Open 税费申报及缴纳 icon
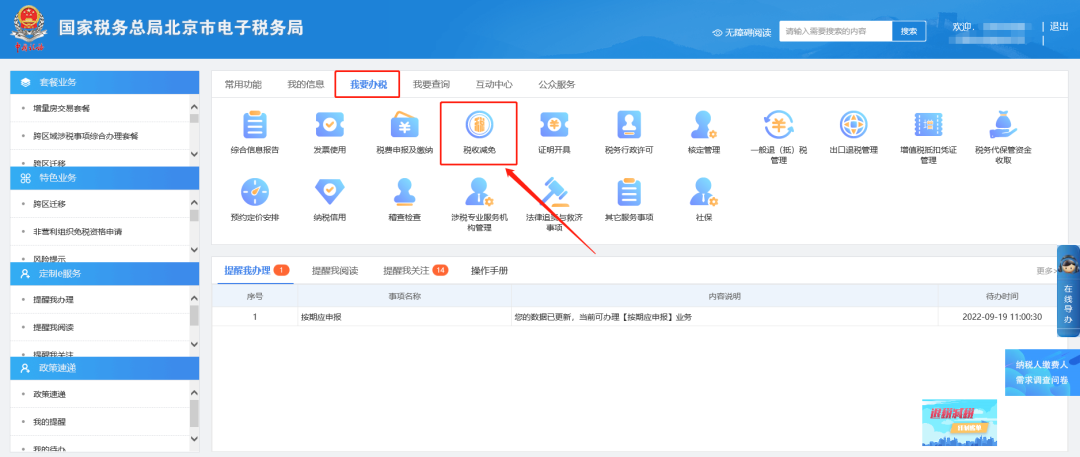Screen dimensions: 1080x457 click(x=404, y=125)
